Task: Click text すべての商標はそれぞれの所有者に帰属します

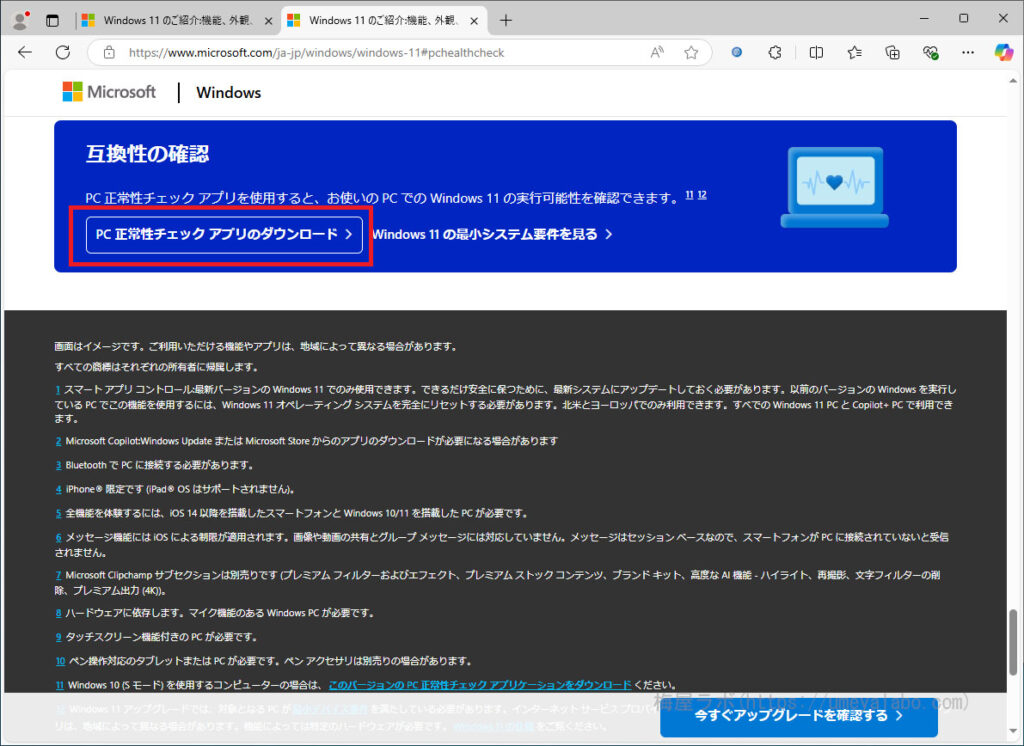Action: pos(156,367)
